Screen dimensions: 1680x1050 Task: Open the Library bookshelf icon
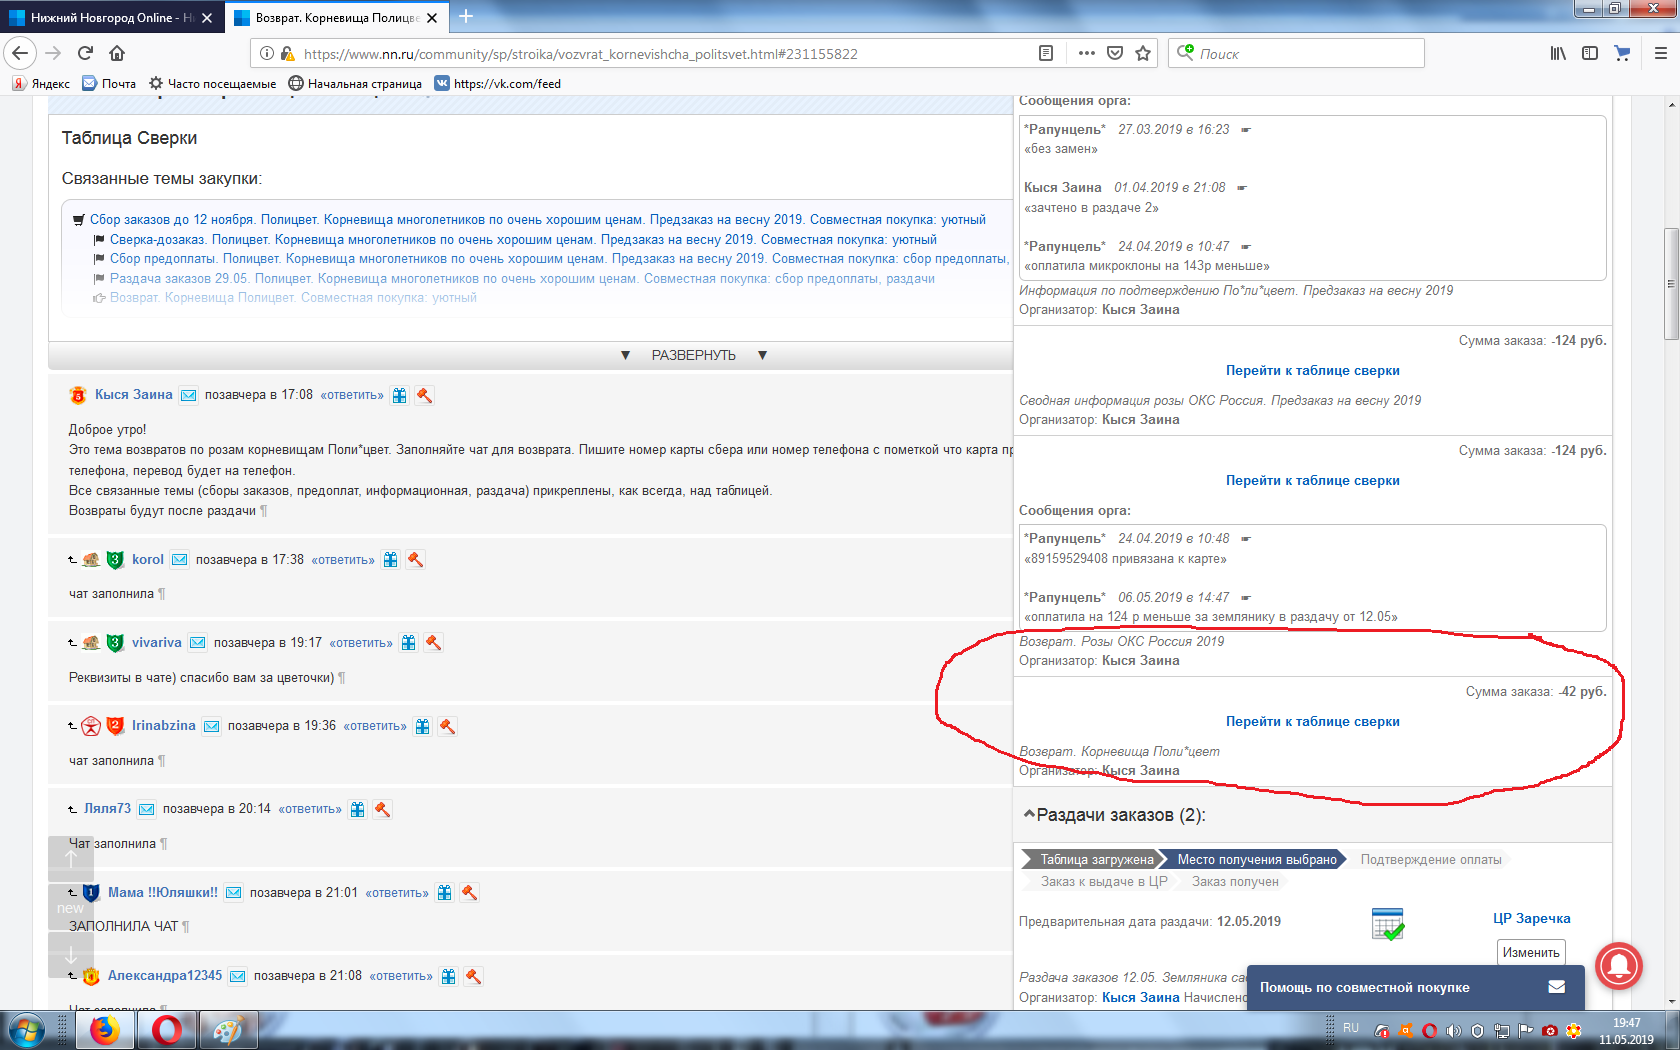tap(1558, 53)
